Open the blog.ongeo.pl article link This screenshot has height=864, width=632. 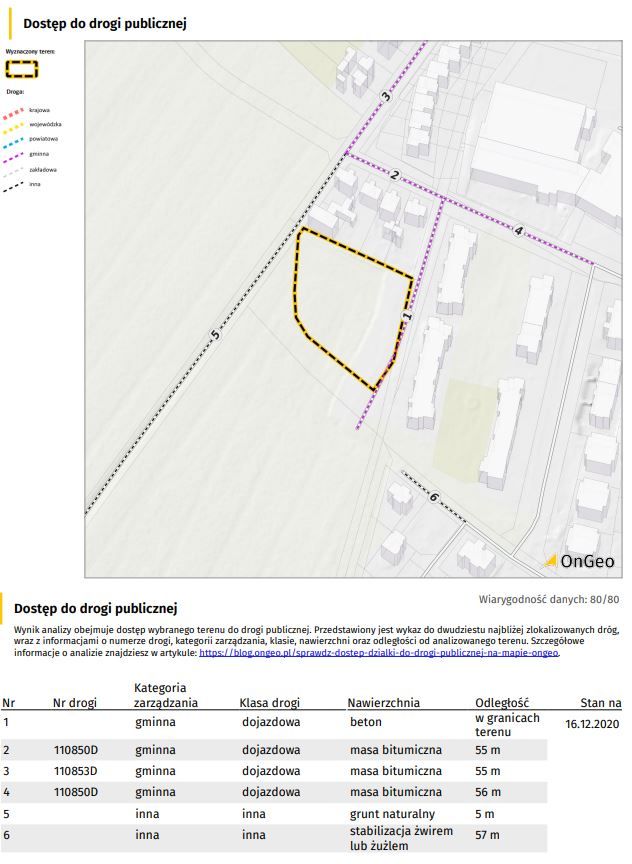click(378, 652)
